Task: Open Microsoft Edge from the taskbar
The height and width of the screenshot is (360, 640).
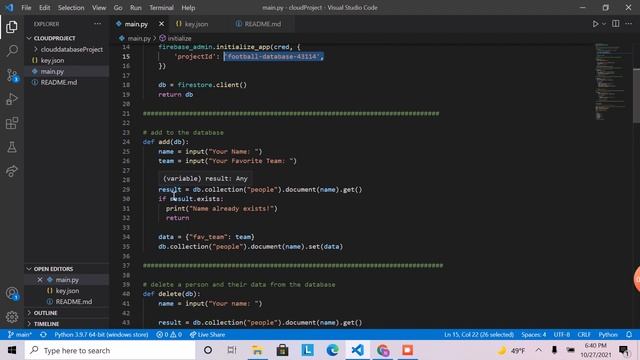Action: [x=332, y=350]
